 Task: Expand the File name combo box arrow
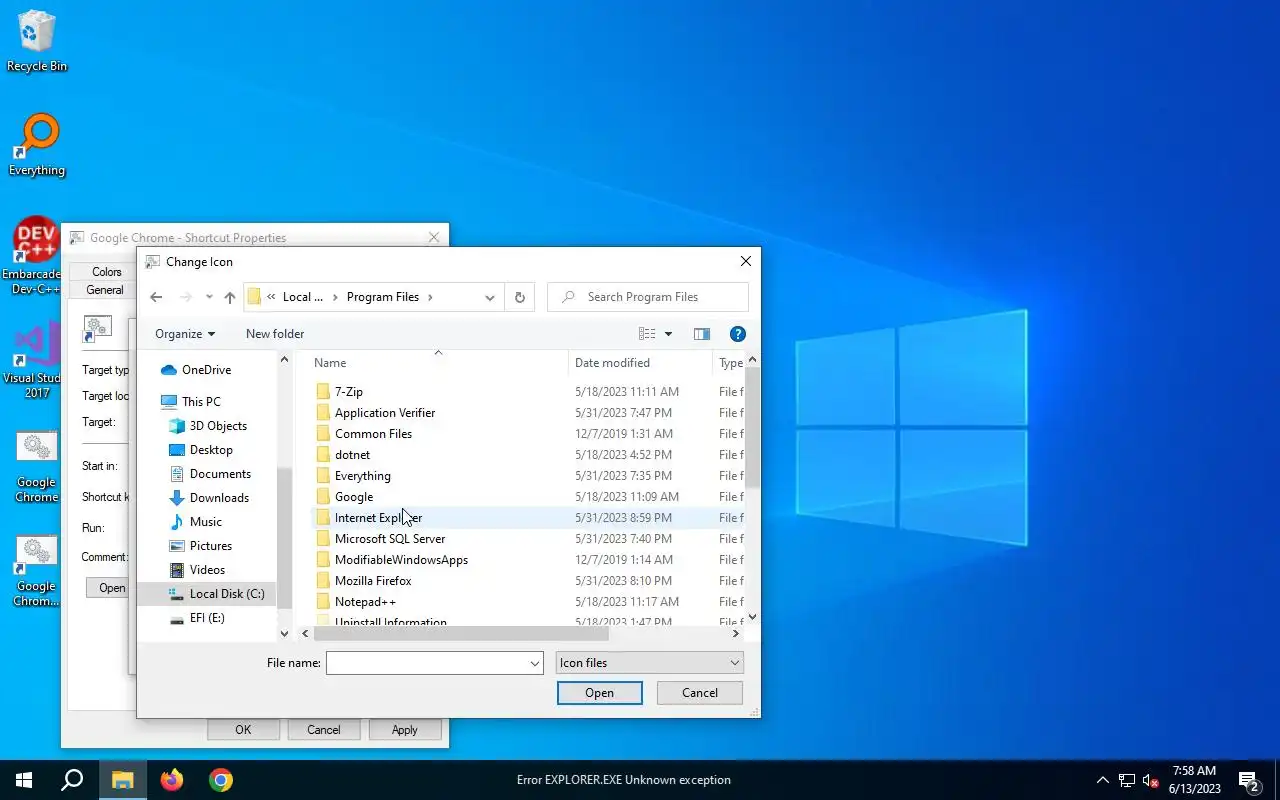(535, 663)
